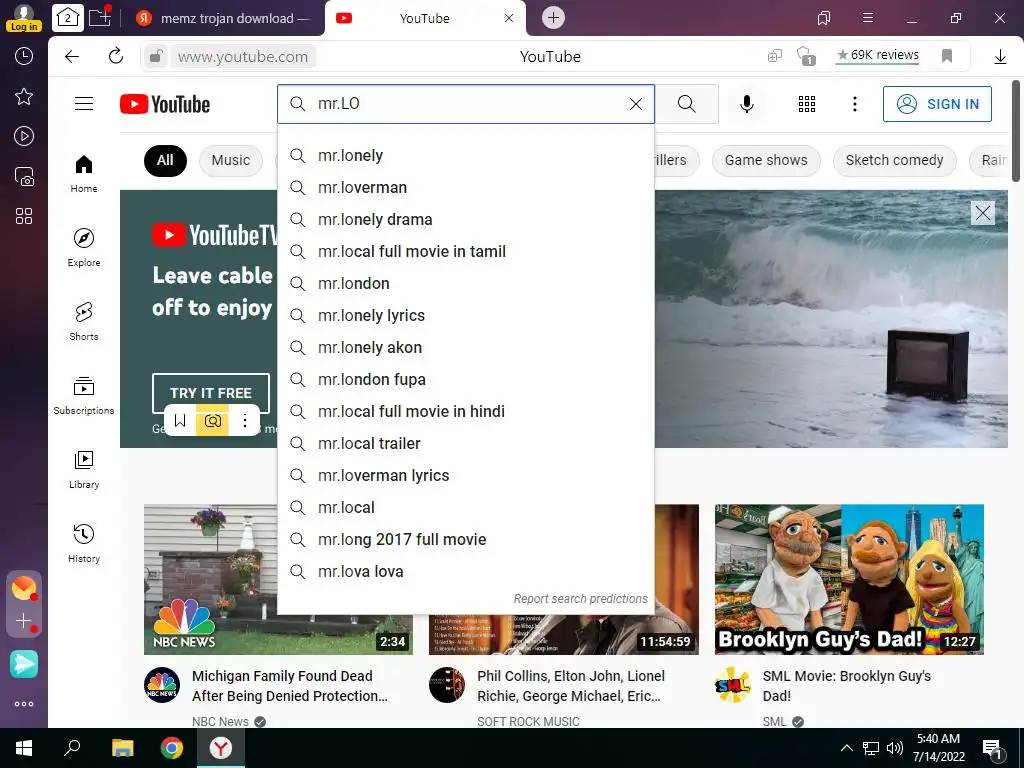Image resolution: width=1024 pixels, height=768 pixels.
Task: Open the NBC News video thumbnail
Action: (278, 579)
